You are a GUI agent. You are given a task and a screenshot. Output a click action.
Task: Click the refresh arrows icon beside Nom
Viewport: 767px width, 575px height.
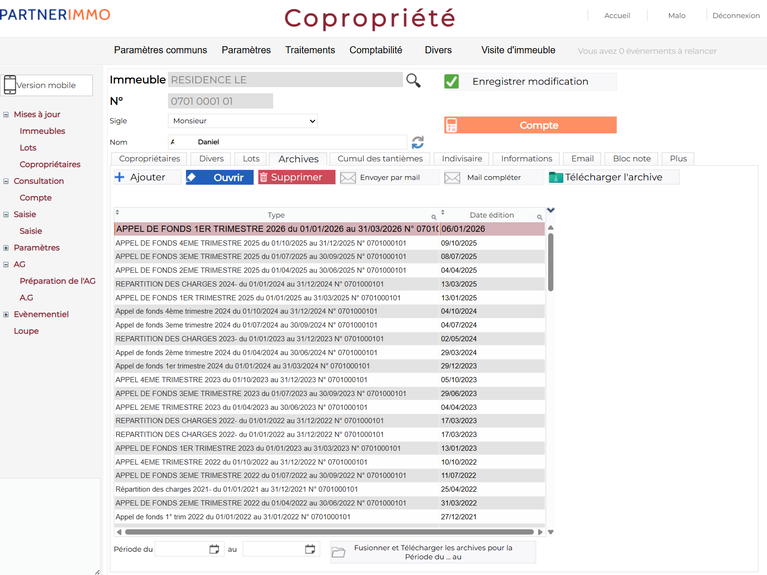(418, 142)
